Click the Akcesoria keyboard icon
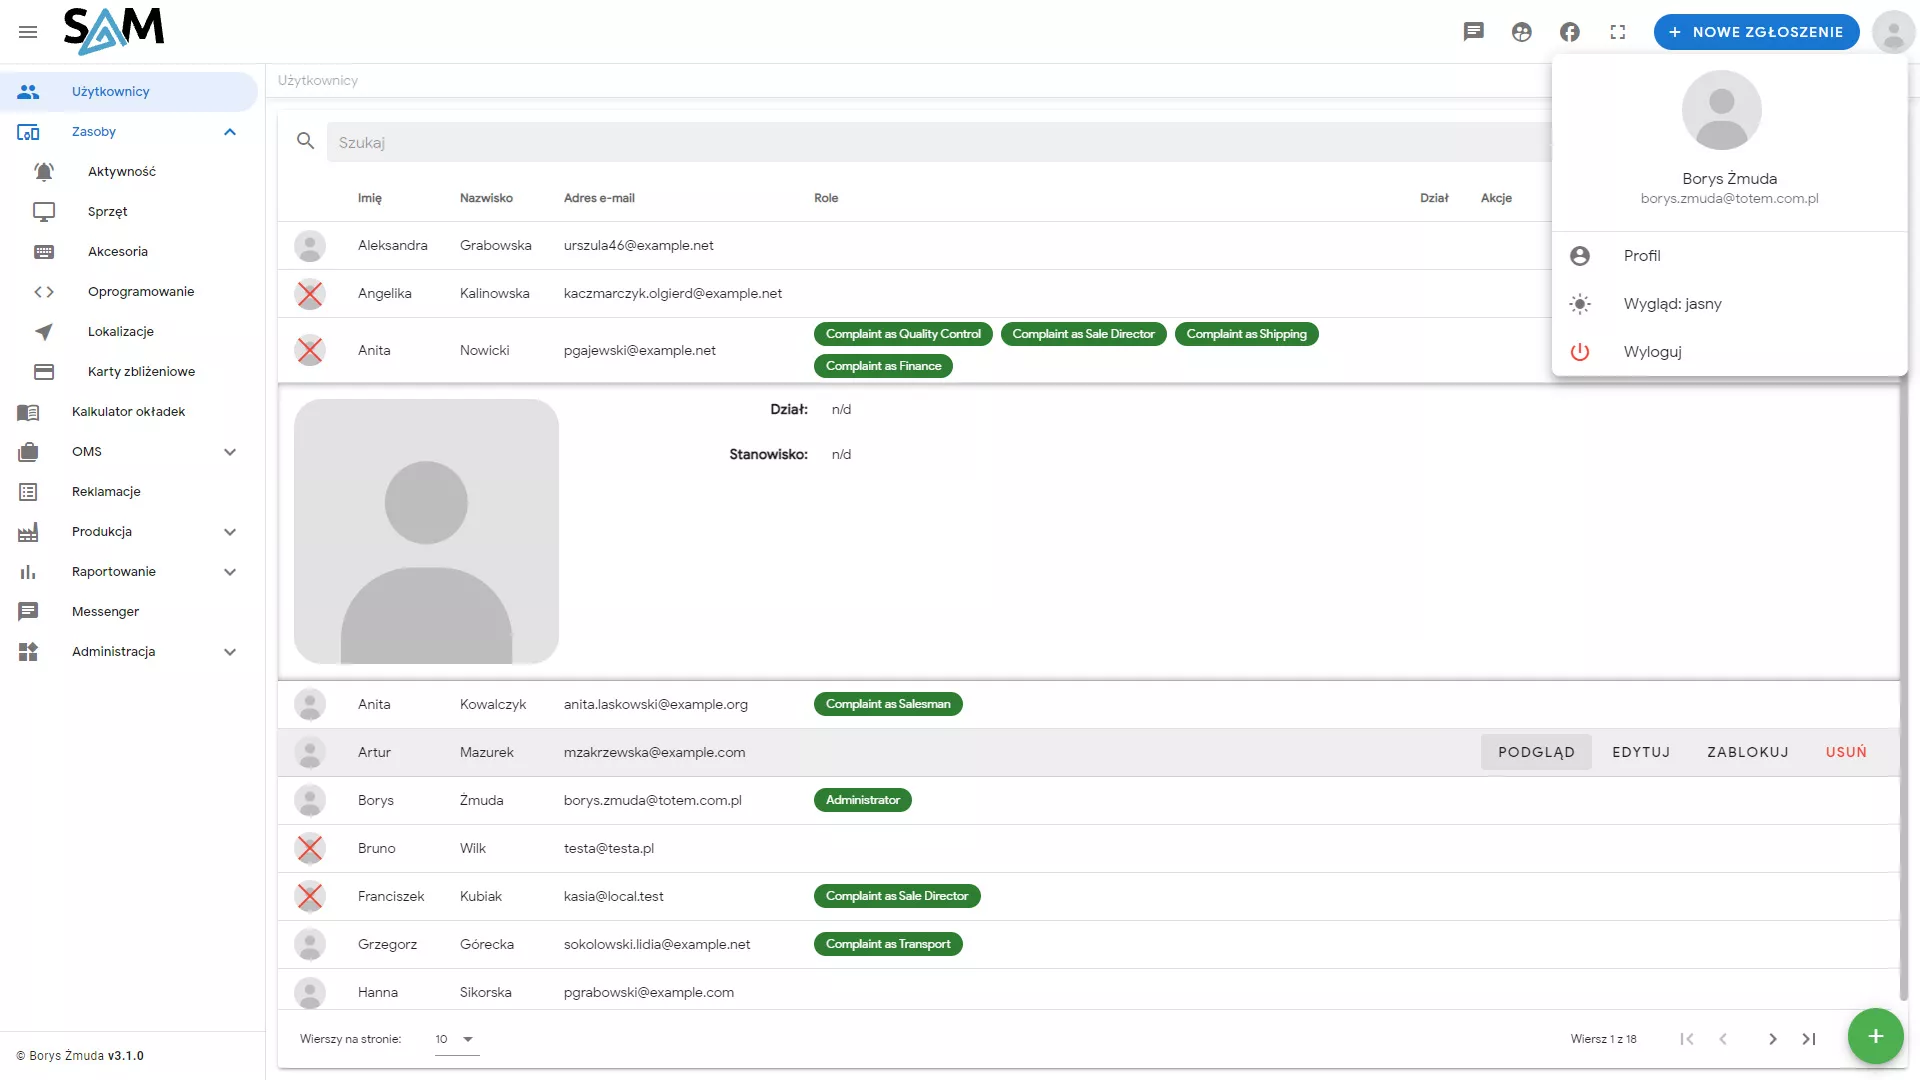This screenshot has height=1080, width=1920. pos(44,252)
